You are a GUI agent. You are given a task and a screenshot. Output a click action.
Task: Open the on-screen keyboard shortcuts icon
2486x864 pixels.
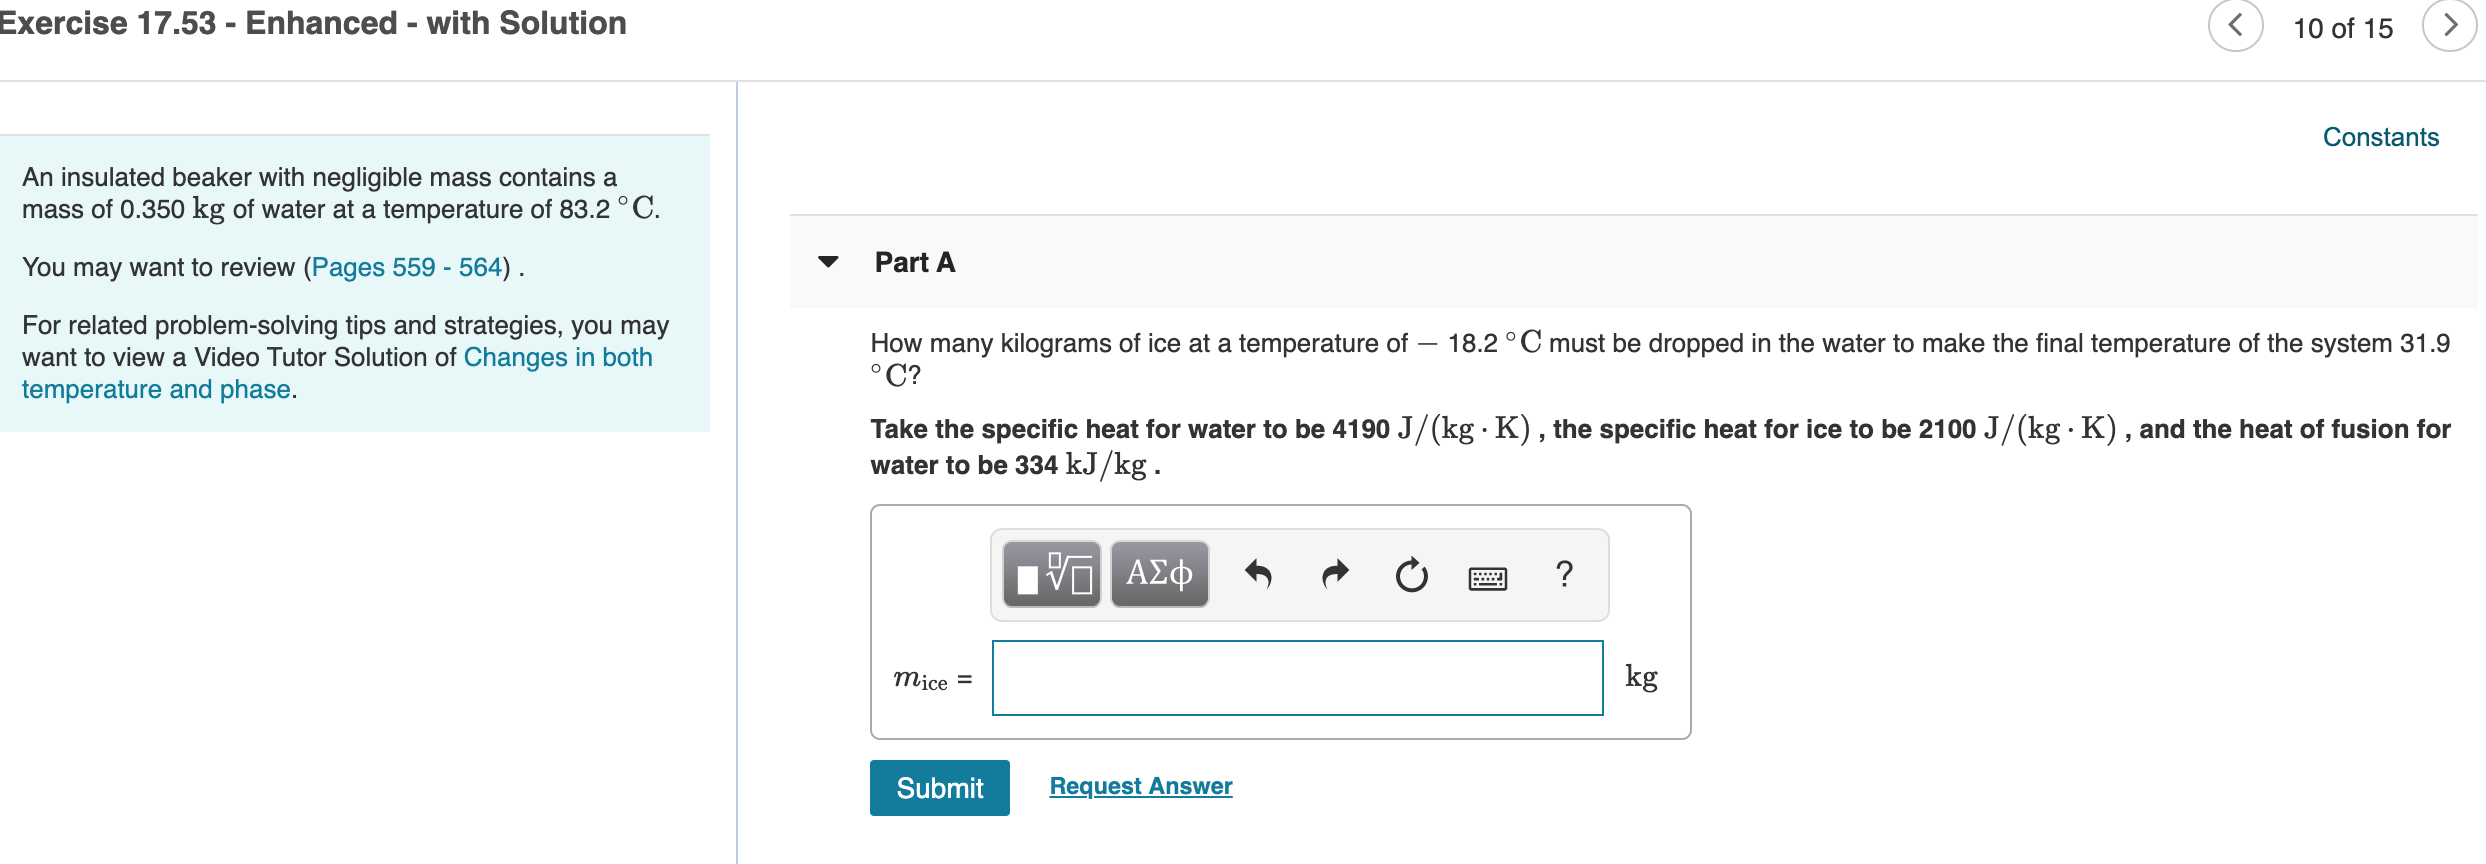[1487, 576]
